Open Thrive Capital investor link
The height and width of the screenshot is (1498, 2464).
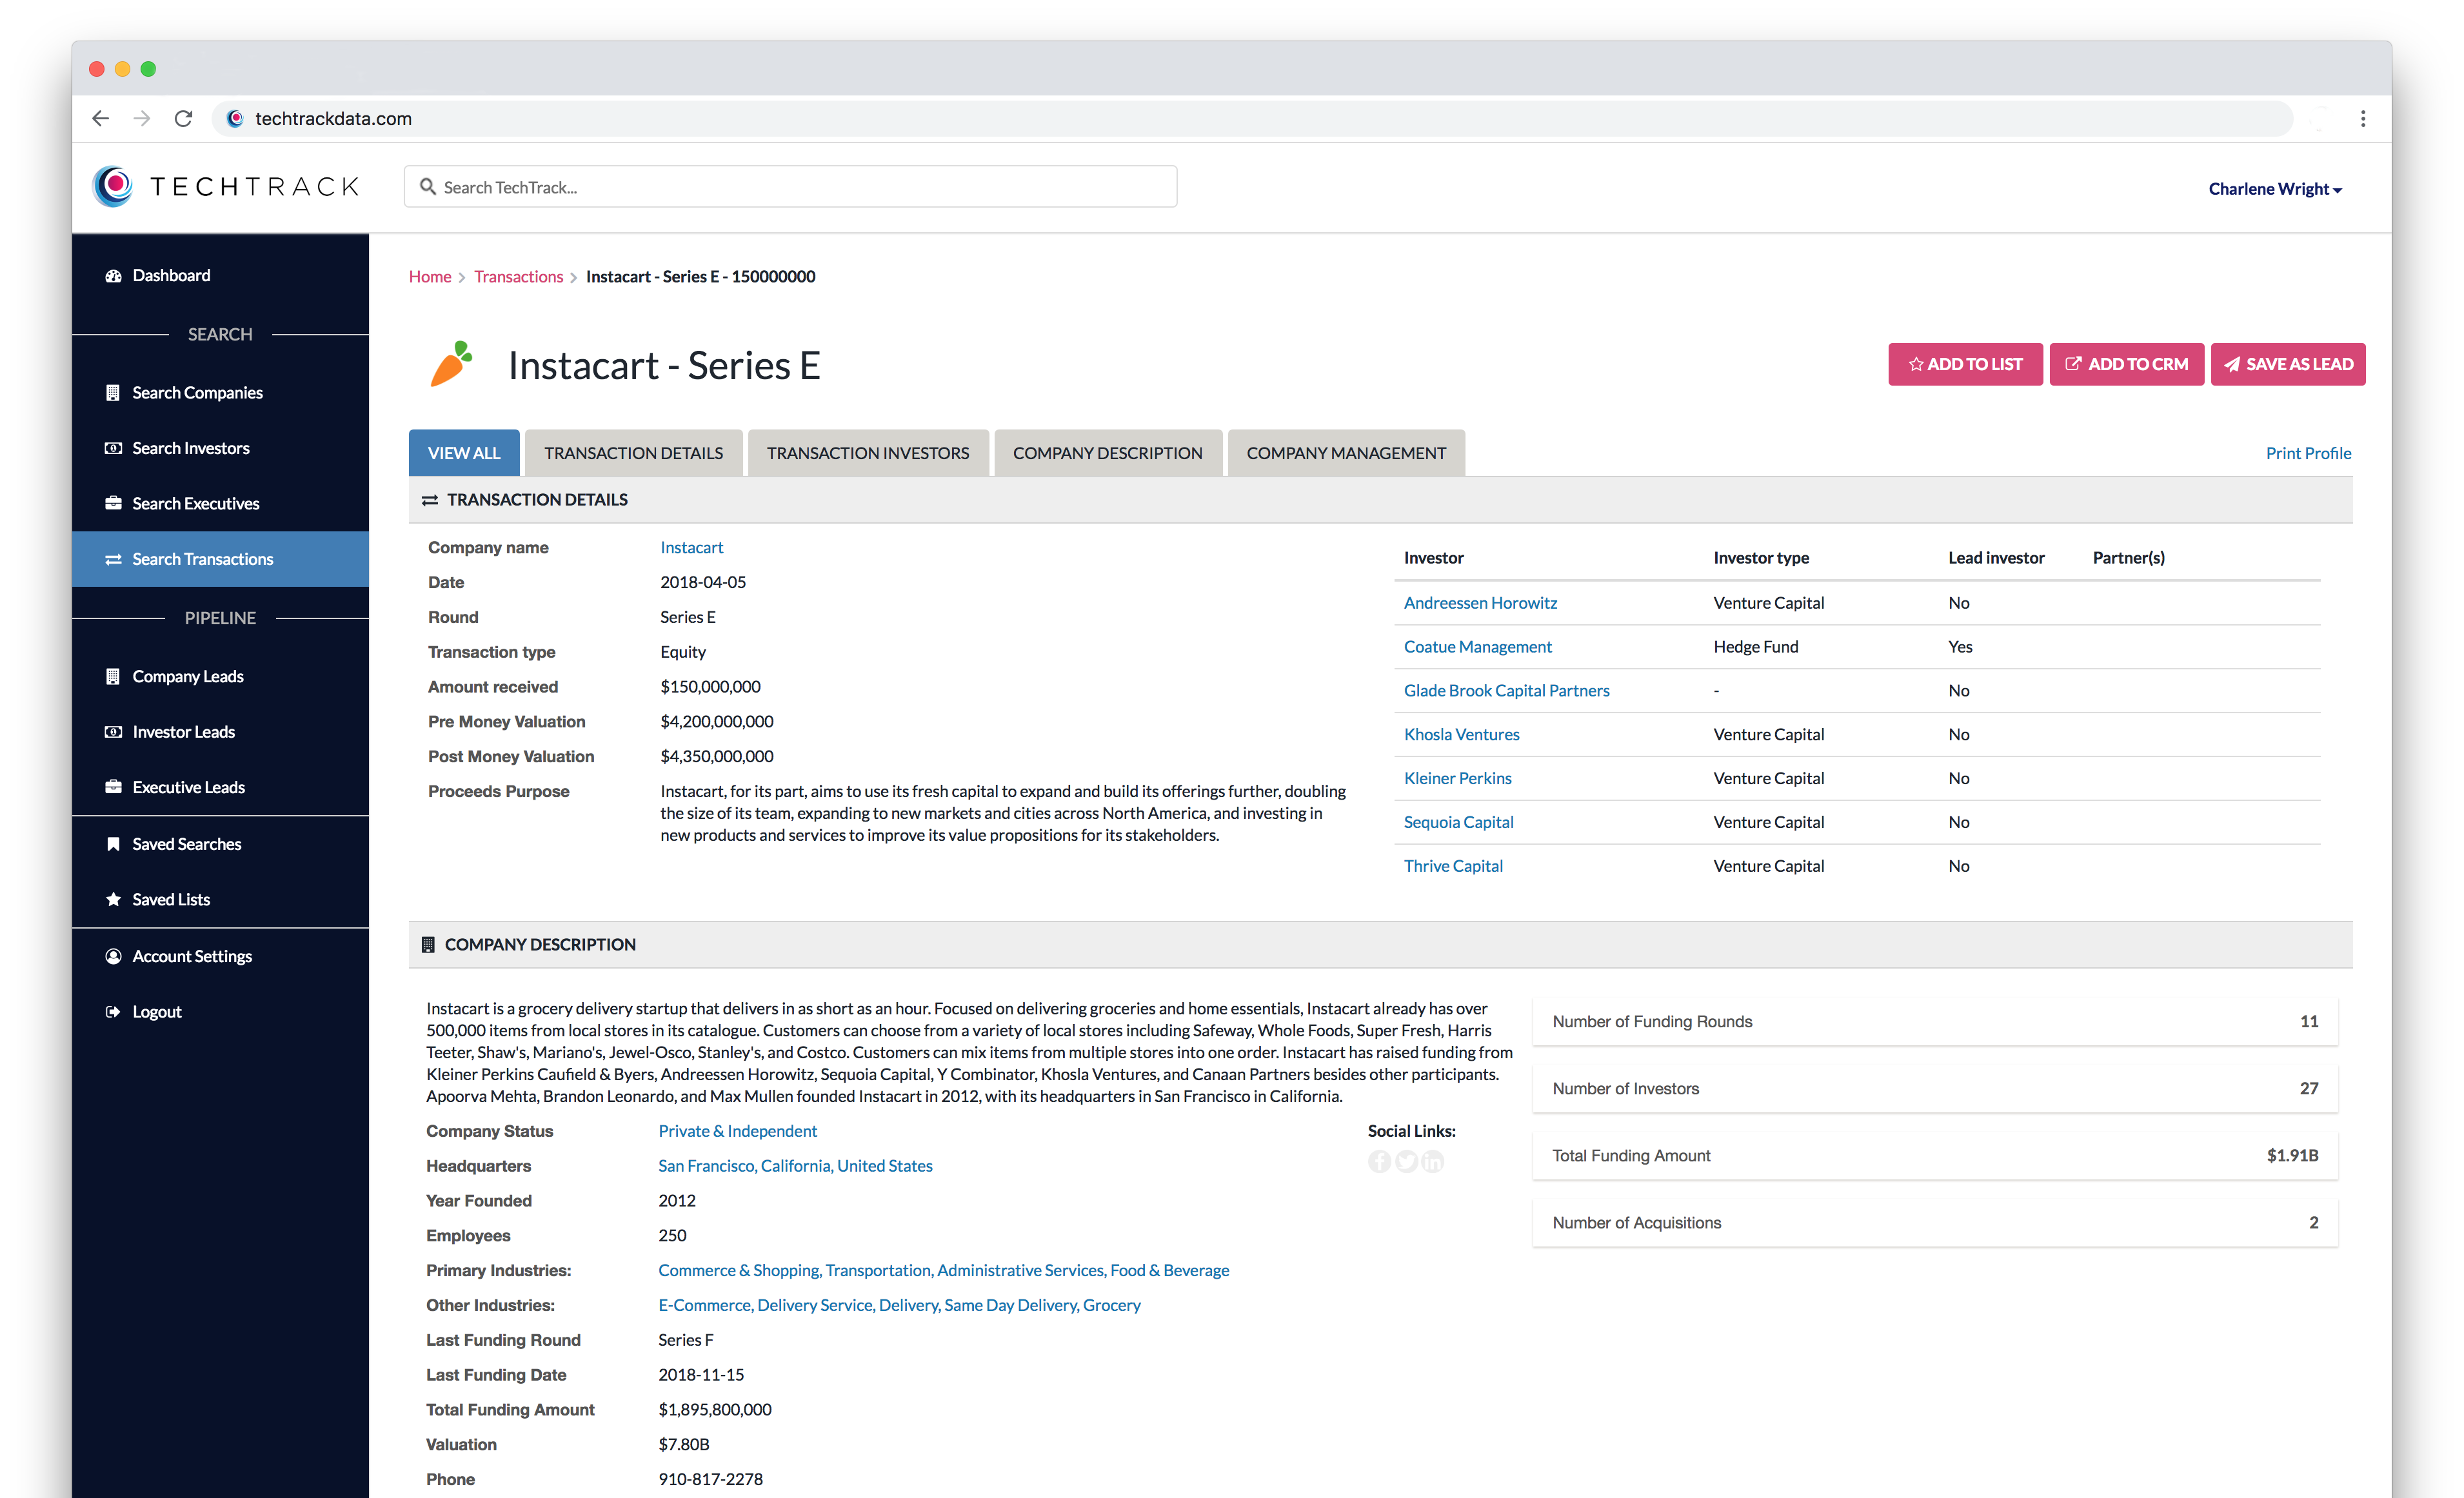[x=1453, y=866]
